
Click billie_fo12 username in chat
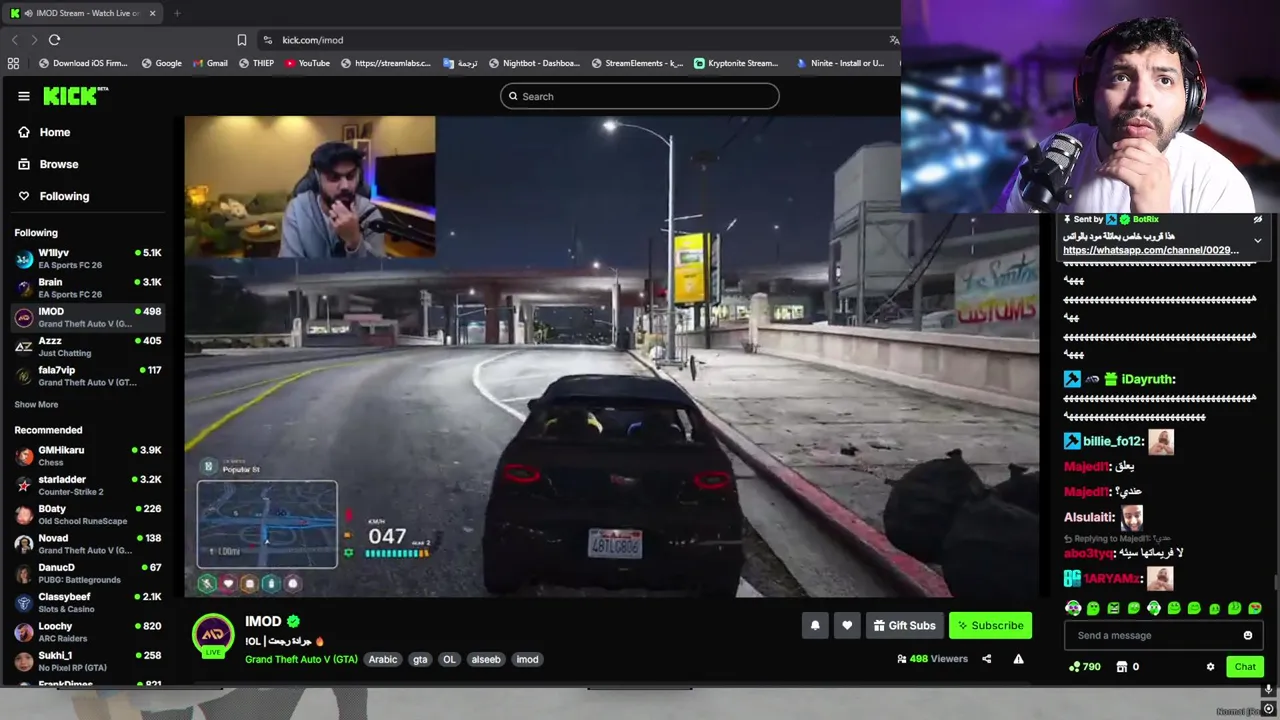[1112, 441]
